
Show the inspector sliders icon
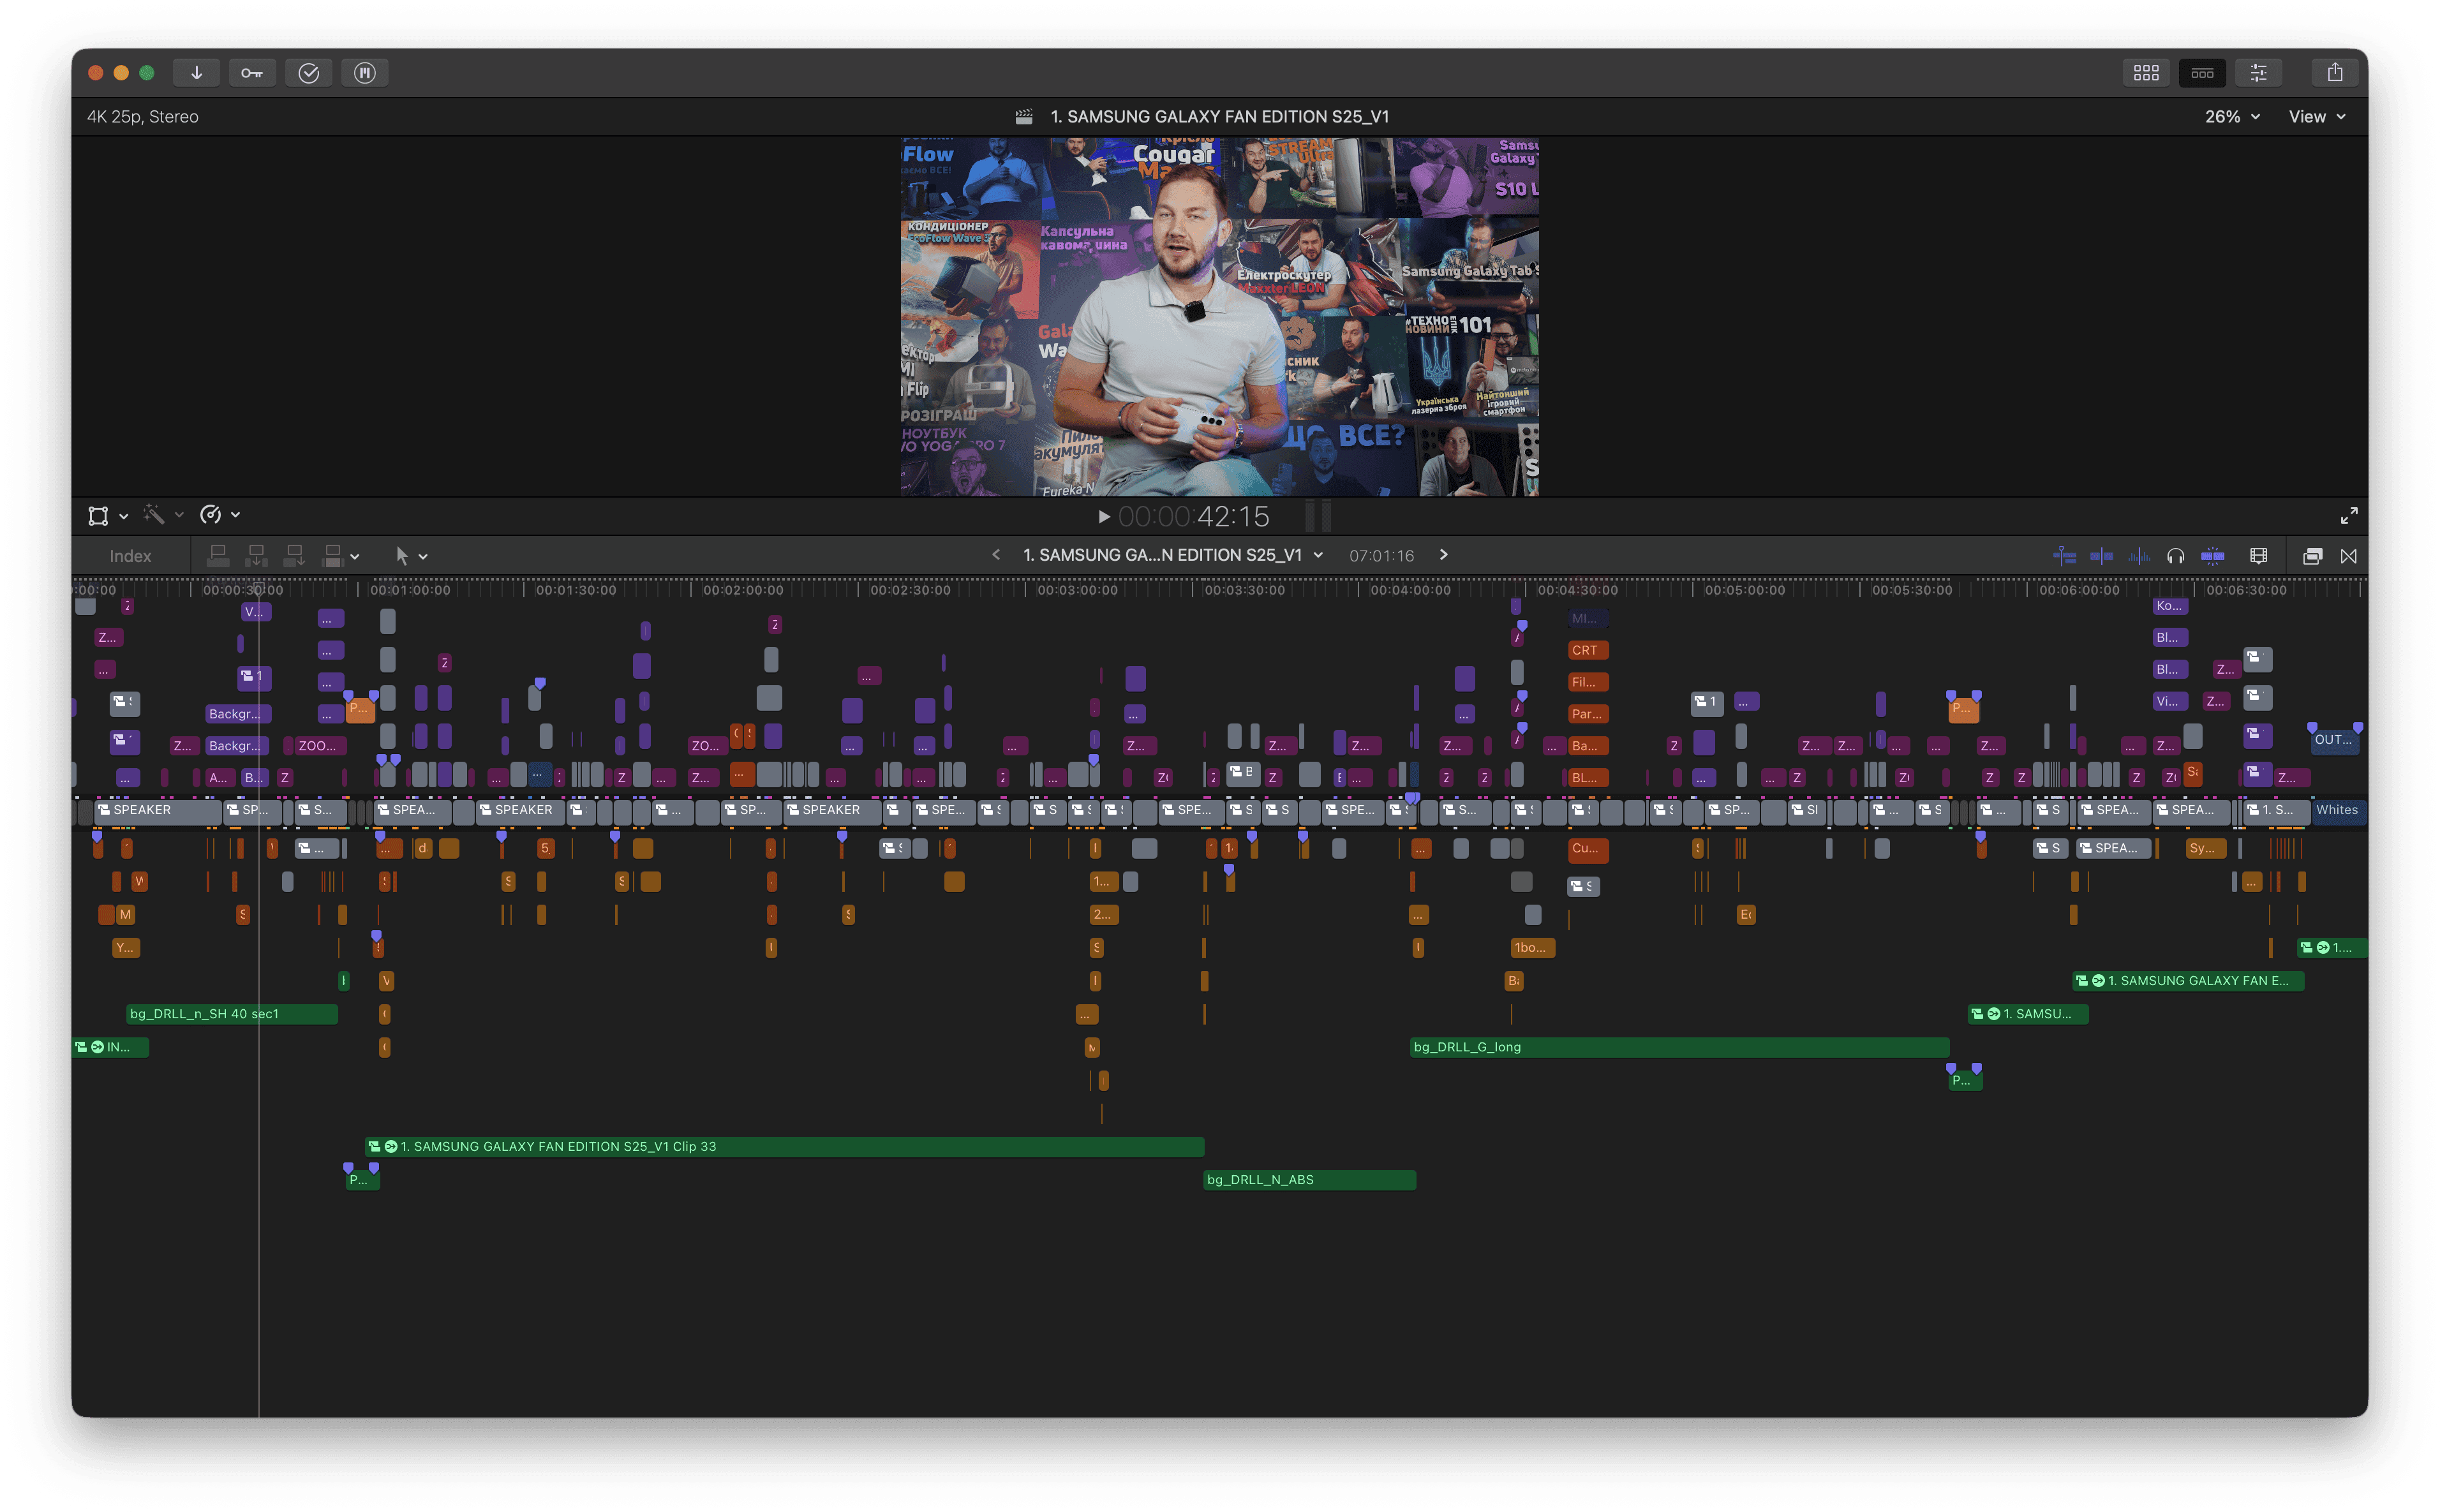(x=2258, y=73)
